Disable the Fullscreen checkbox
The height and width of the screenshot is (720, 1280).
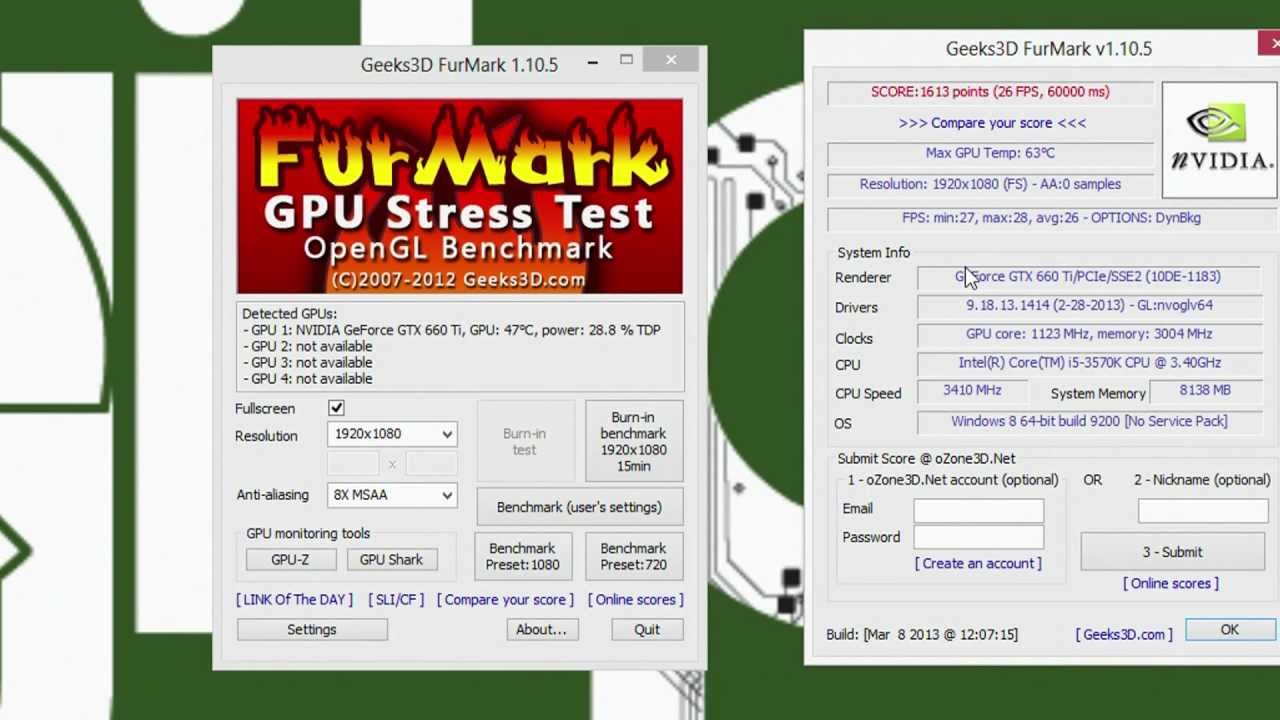336,407
